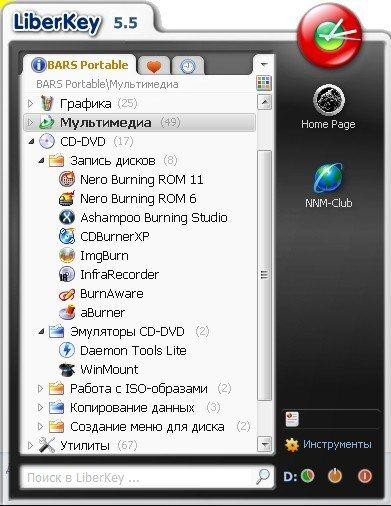This screenshot has width=391, height=506.
Task: Click the document icon above Инструменты
Action: [x=292, y=419]
